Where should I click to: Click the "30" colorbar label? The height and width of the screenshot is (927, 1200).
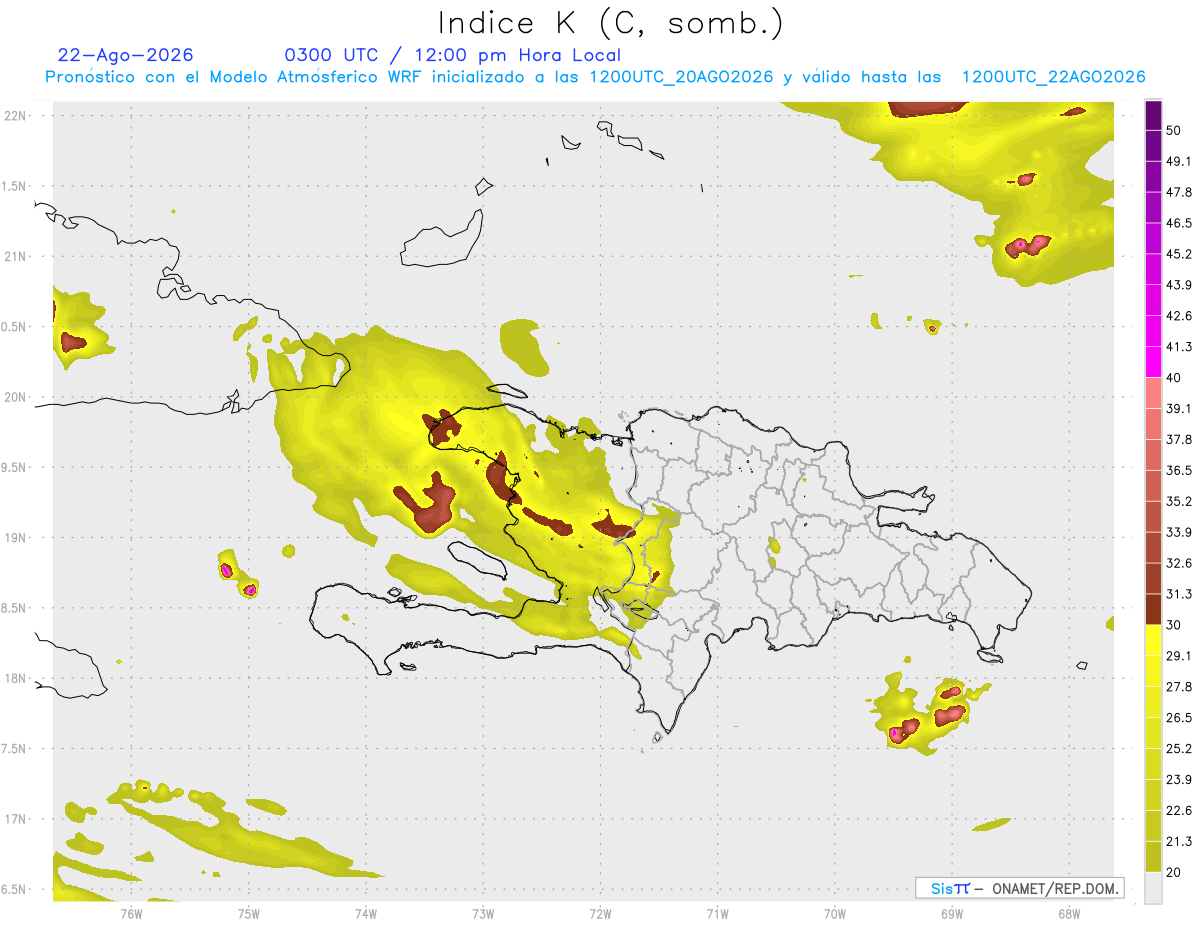tap(1174, 625)
